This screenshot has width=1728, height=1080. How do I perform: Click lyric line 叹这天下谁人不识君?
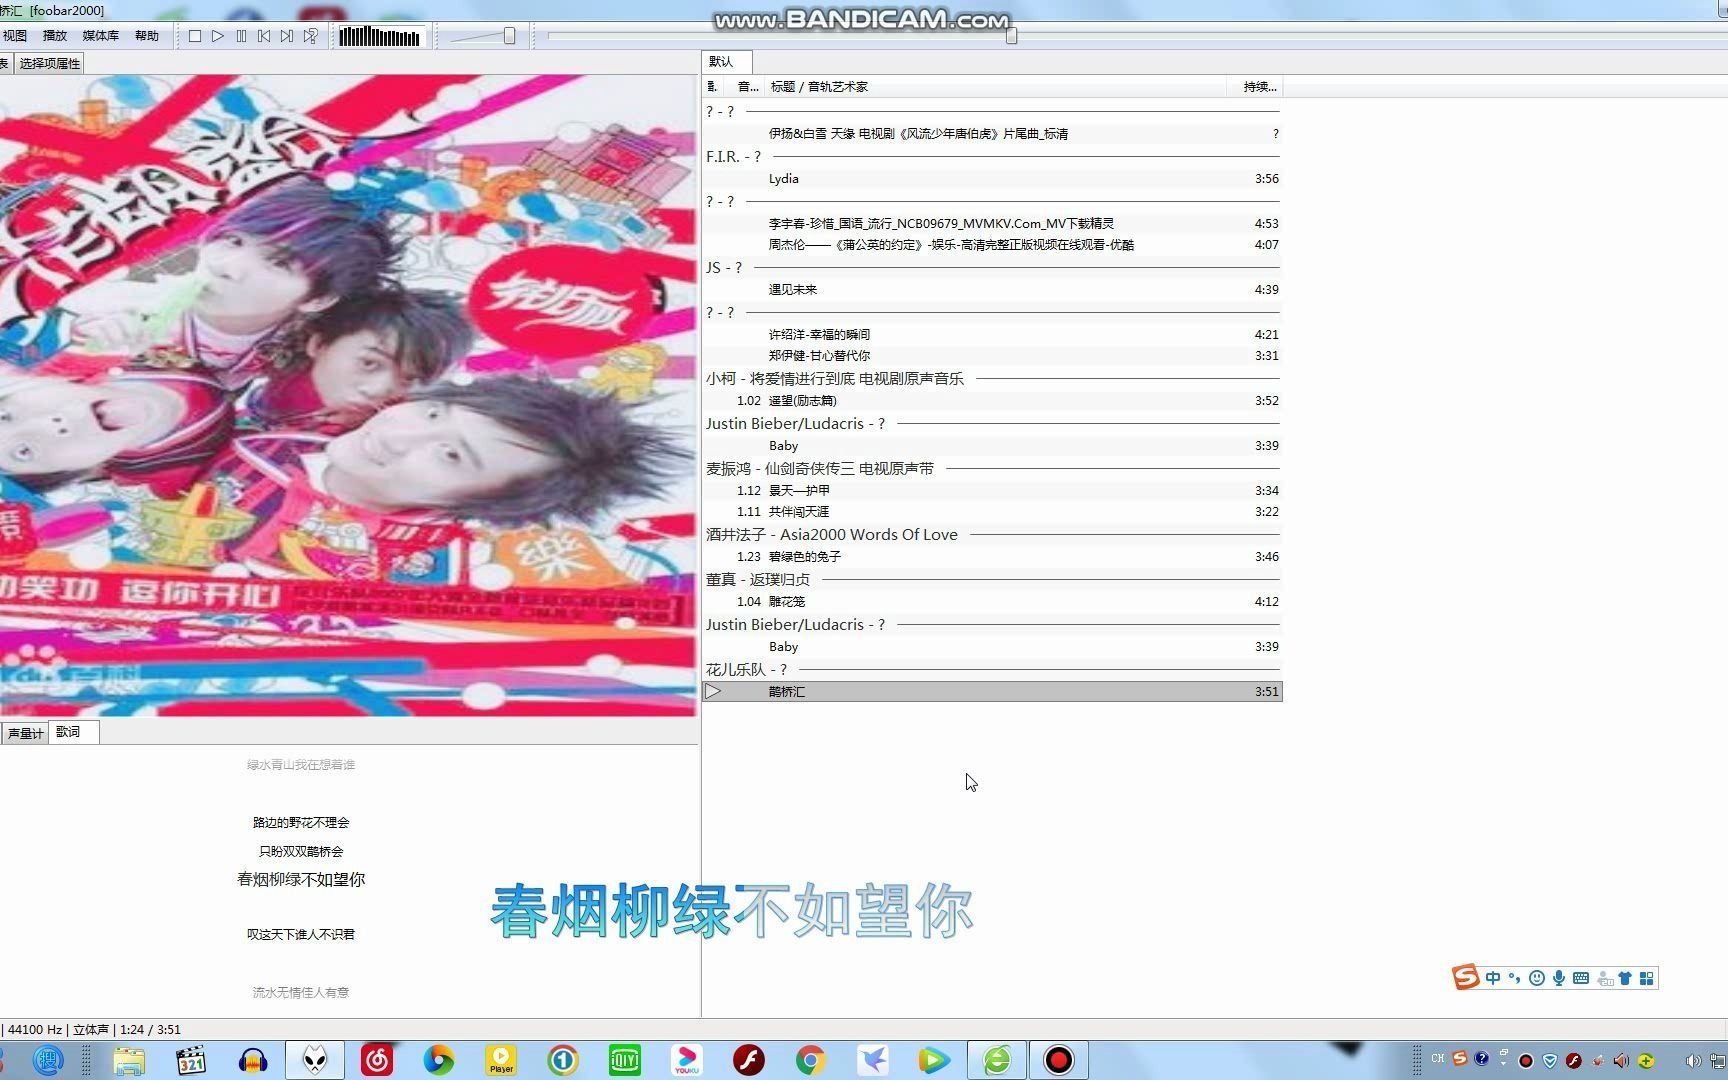pyautogui.click(x=301, y=935)
